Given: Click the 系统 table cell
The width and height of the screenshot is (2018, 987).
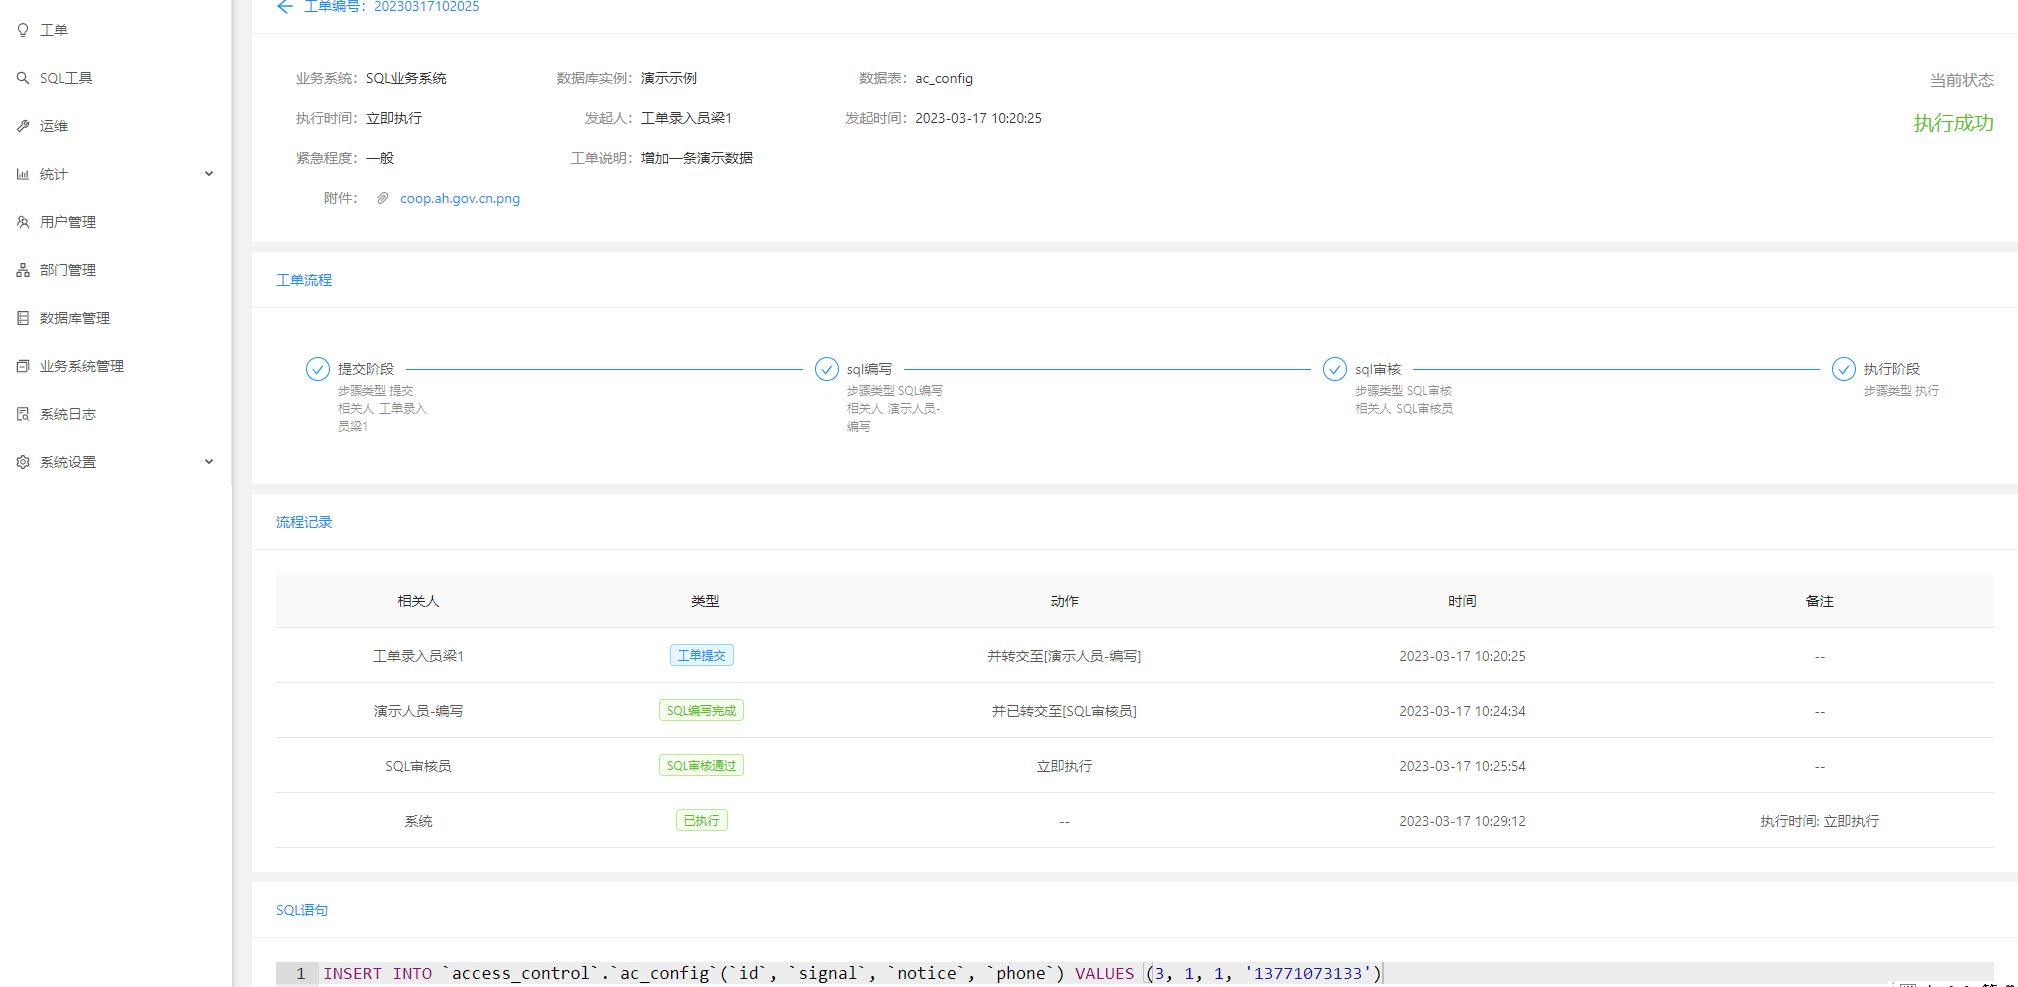Looking at the screenshot, I should point(418,821).
